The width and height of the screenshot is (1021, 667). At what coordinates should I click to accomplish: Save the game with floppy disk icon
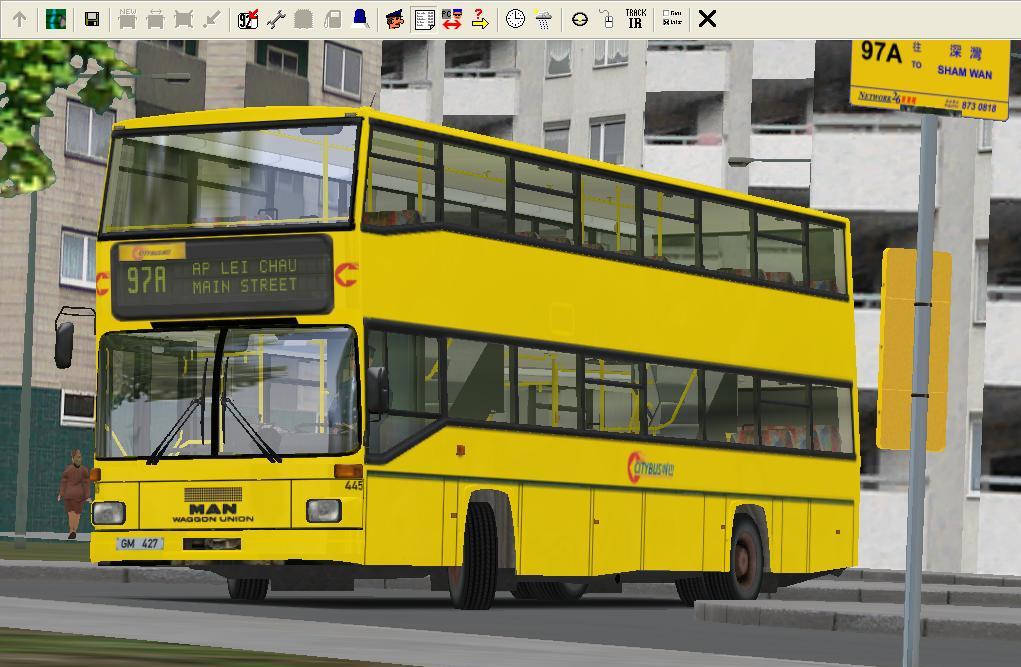tap(92, 19)
